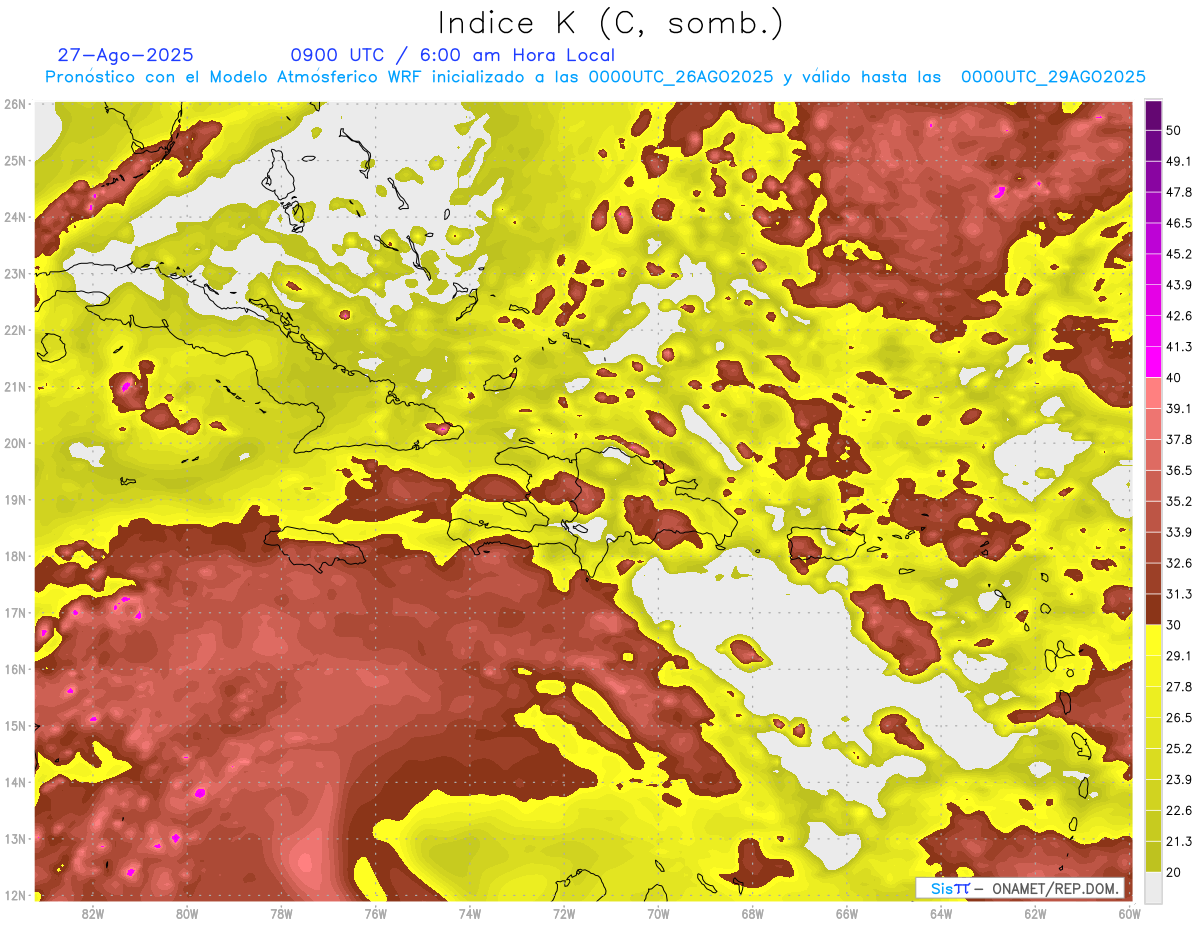Click legend value '33.9'
This screenshot has height=927, width=1200.
(x=1178, y=532)
